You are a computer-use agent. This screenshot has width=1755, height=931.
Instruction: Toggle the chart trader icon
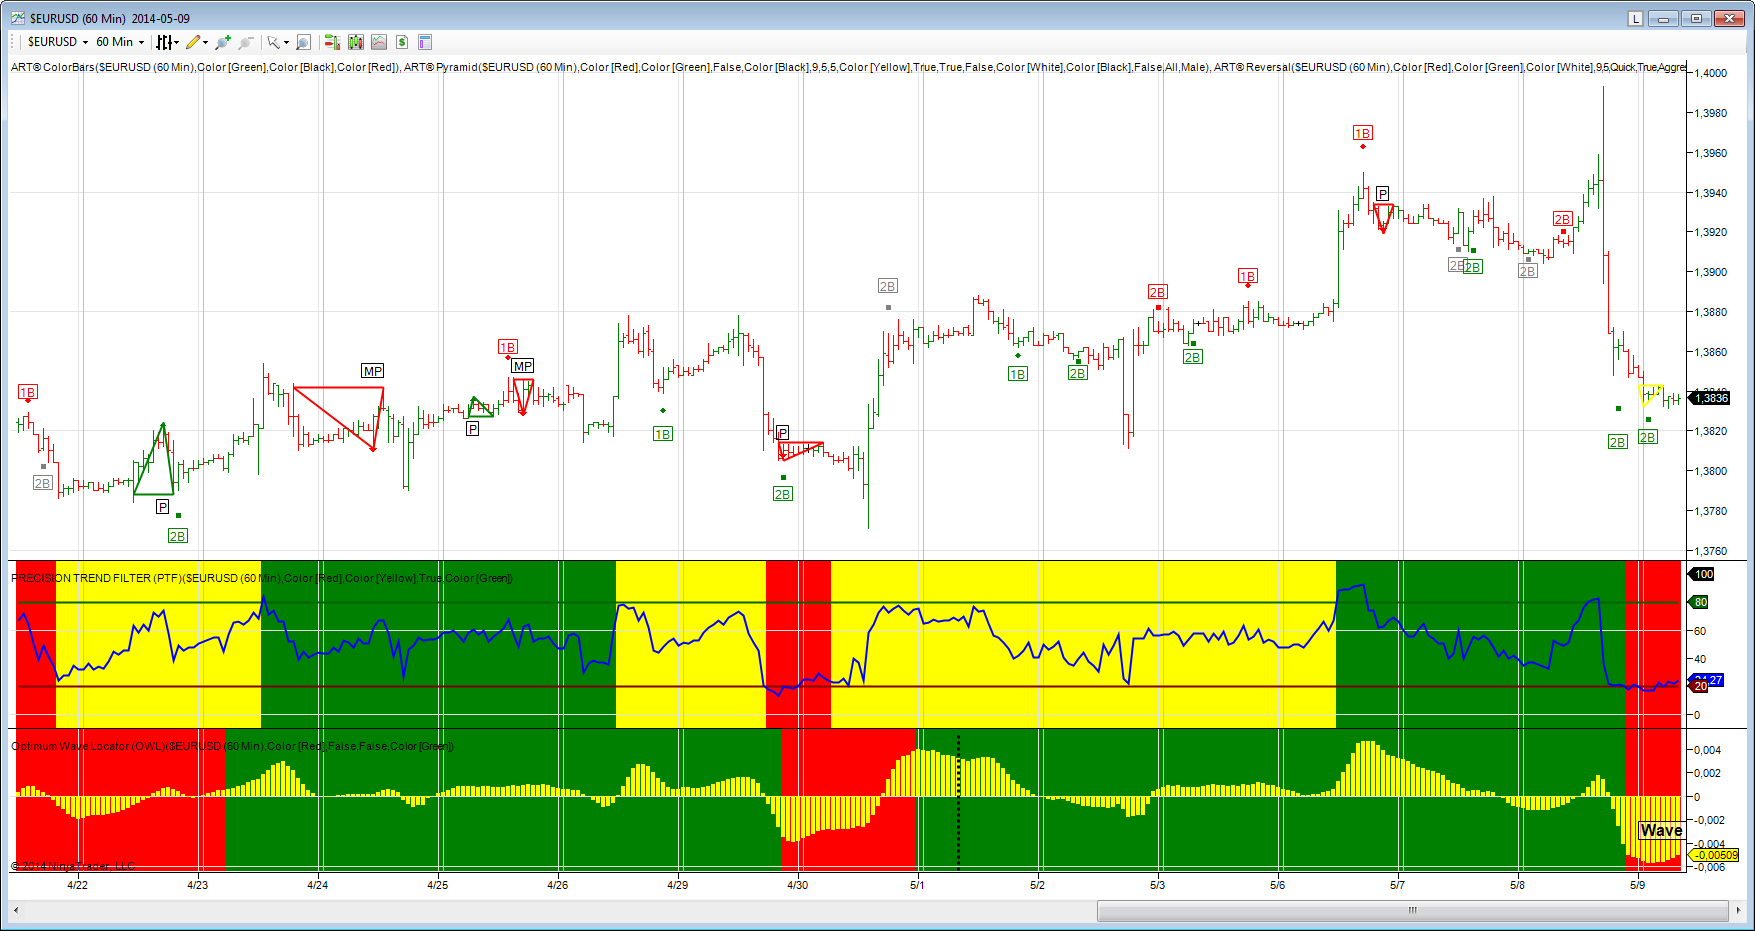point(332,42)
